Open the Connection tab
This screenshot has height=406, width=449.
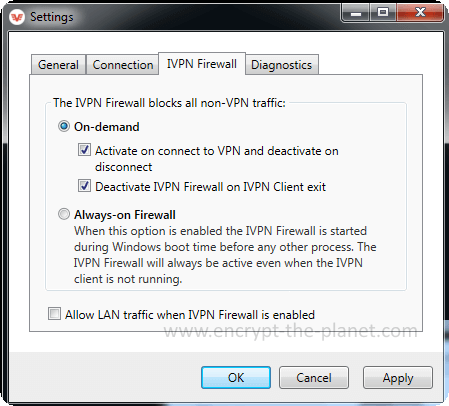point(123,65)
